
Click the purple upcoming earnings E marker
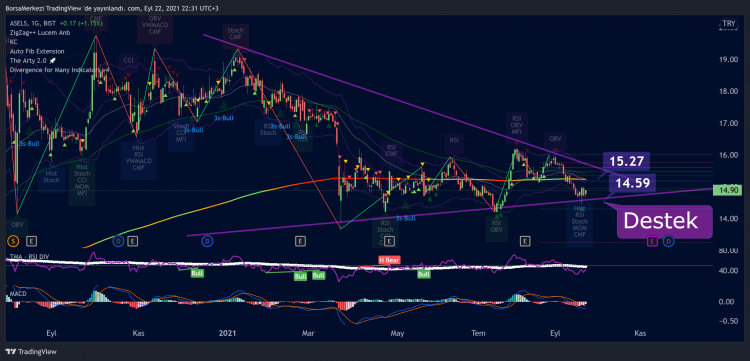652,241
